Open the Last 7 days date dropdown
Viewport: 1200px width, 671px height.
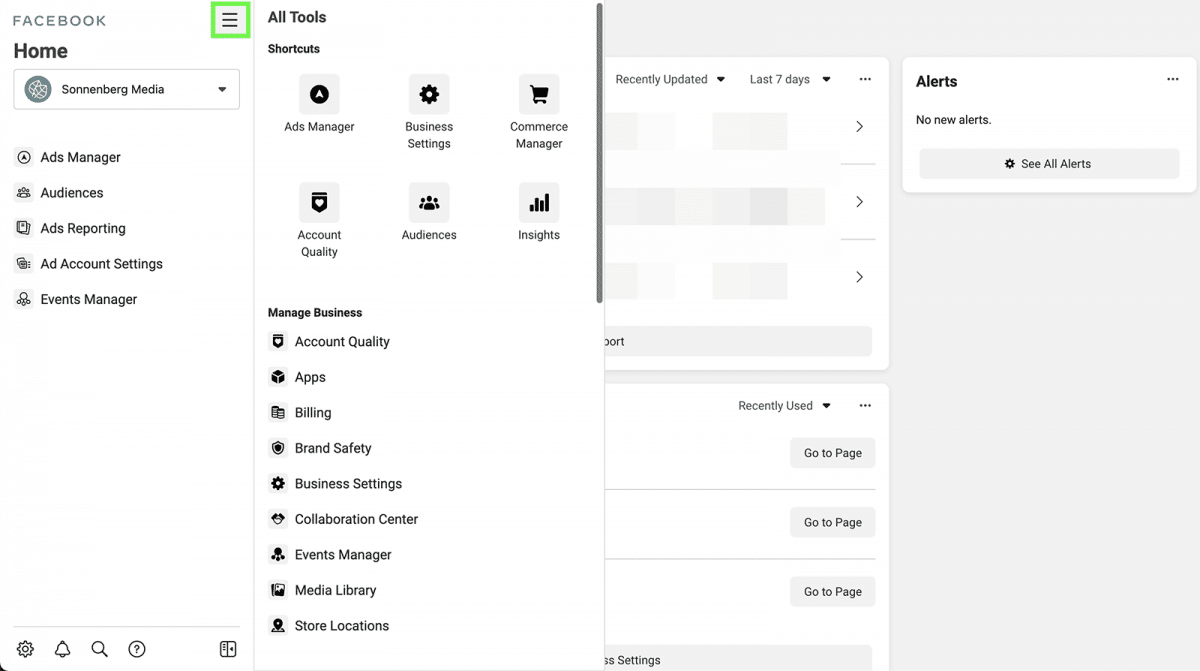click(x=790, y=80)
